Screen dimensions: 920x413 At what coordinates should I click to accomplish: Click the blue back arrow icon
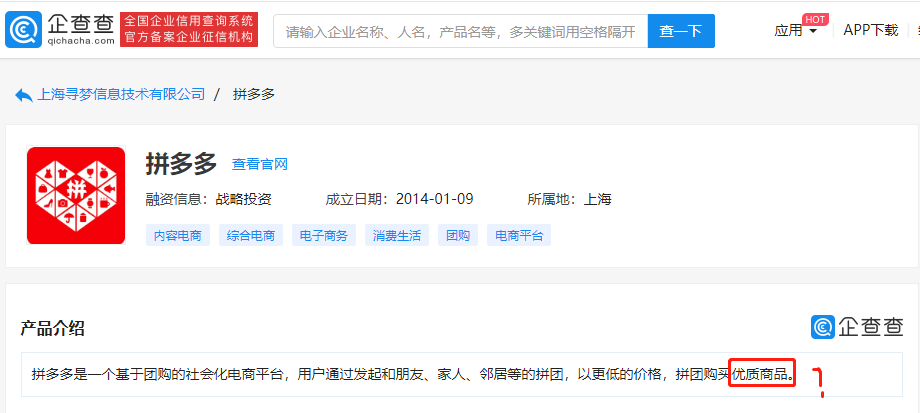point(23,95)
